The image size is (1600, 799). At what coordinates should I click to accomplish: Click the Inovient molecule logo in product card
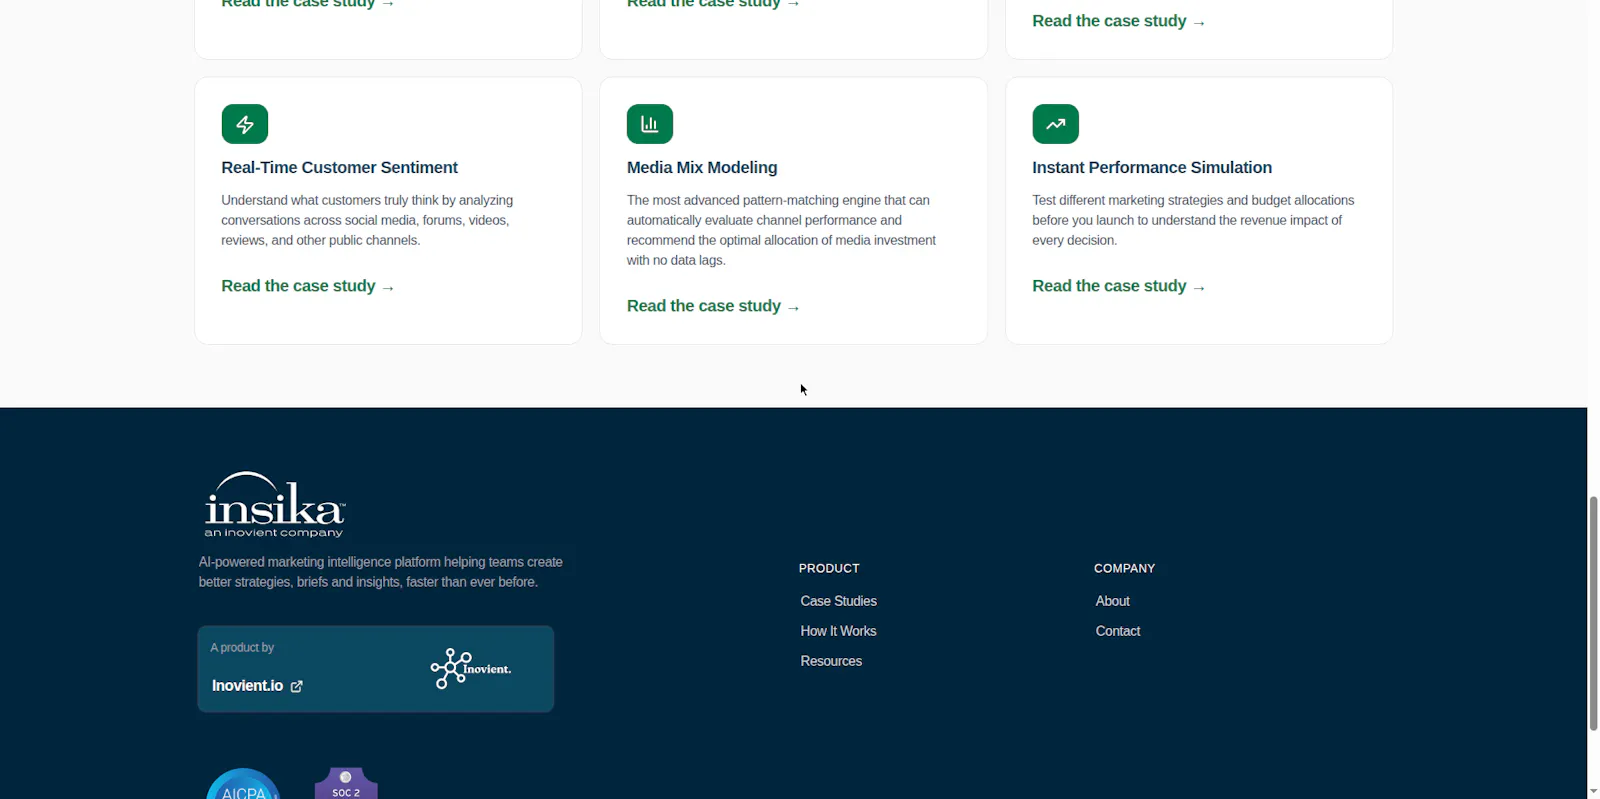click(471, 669)
